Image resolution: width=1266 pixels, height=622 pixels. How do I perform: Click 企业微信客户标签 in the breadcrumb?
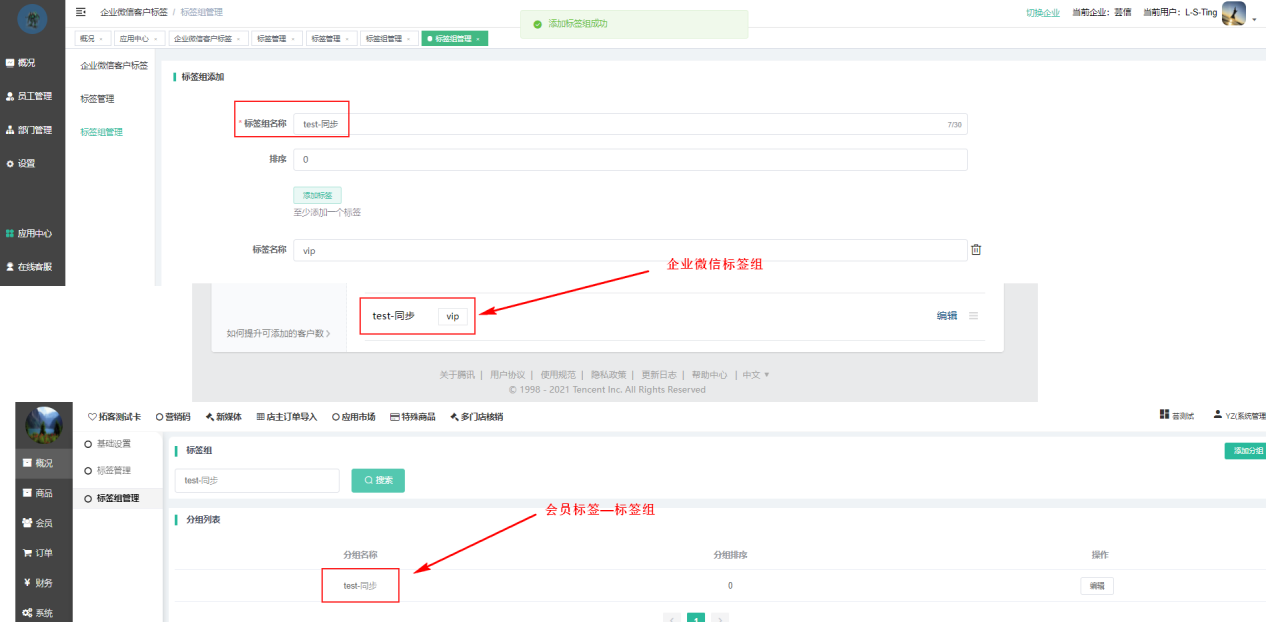pos(135,12)
